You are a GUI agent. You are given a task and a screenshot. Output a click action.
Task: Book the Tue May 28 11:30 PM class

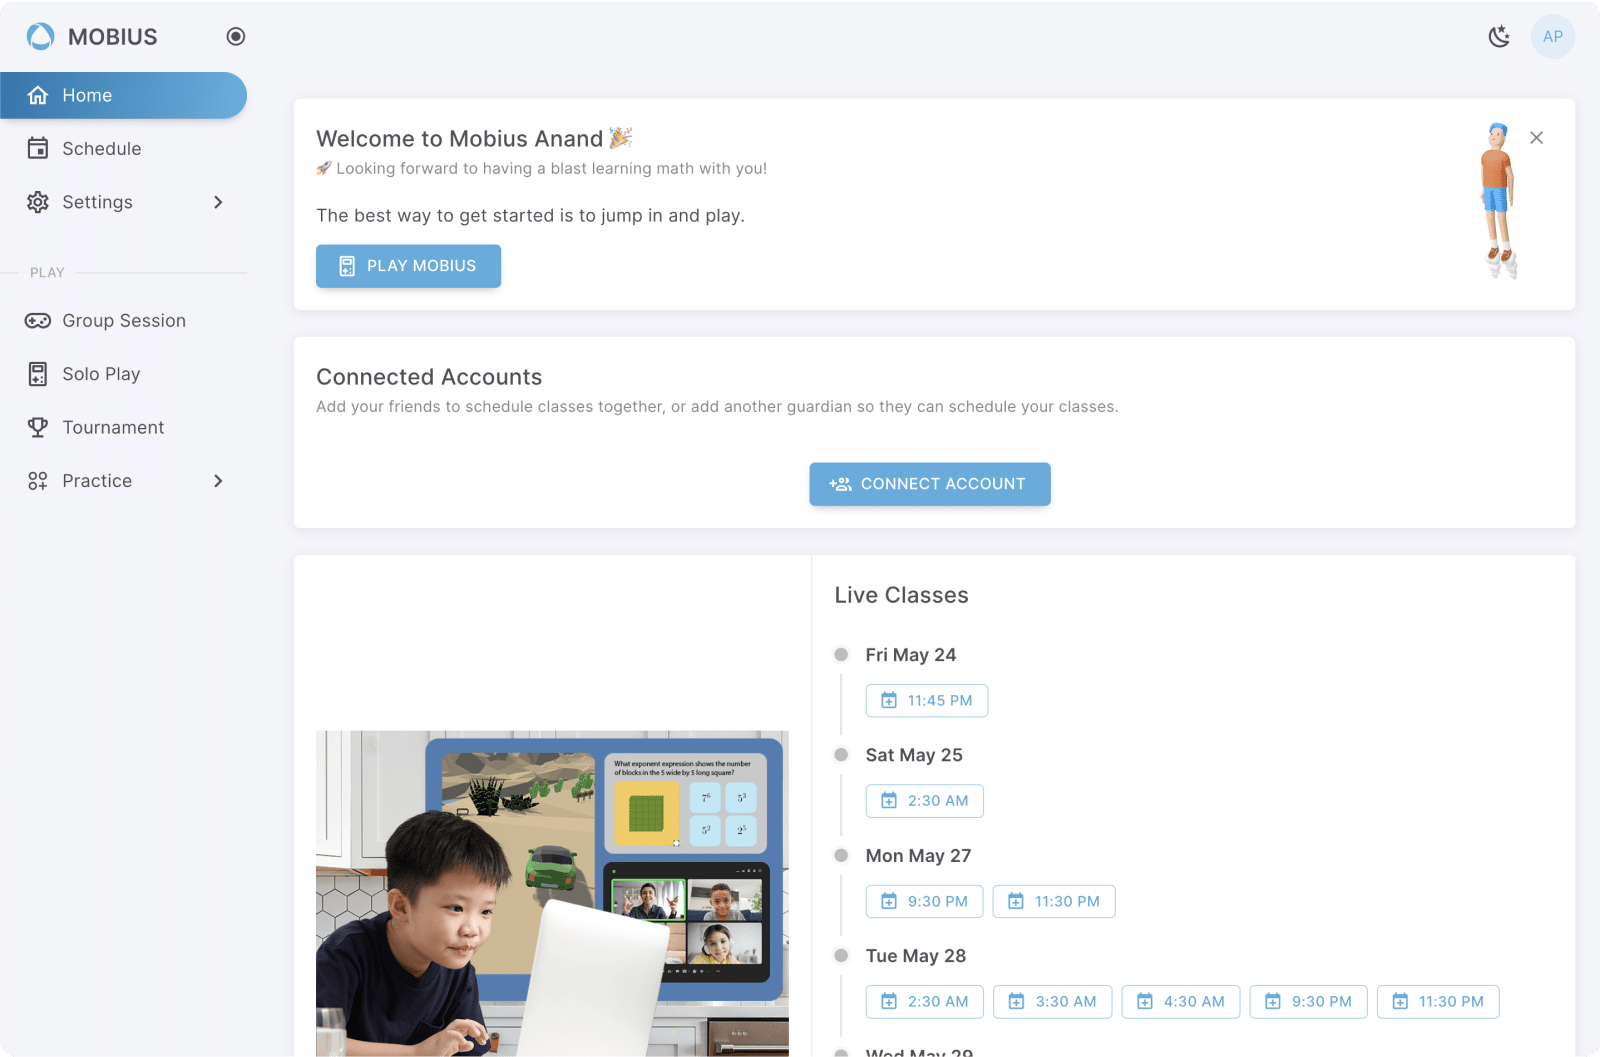tap(1438, 1002)
